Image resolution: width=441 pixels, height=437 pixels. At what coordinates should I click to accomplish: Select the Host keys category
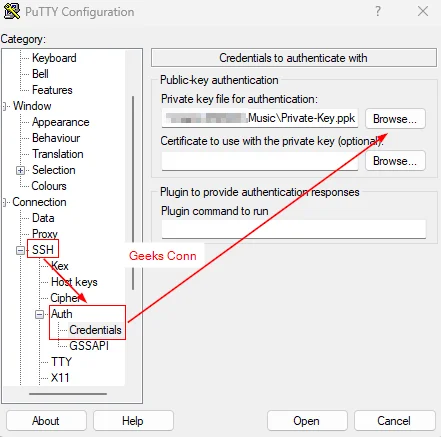pyautogui.click(x=74, y=282)
